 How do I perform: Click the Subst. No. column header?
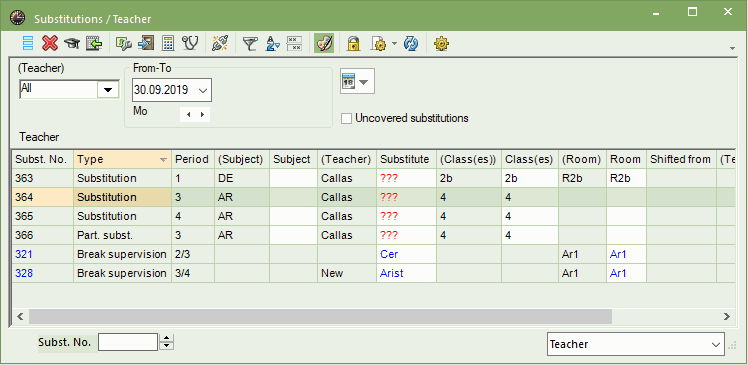(42, 159)
